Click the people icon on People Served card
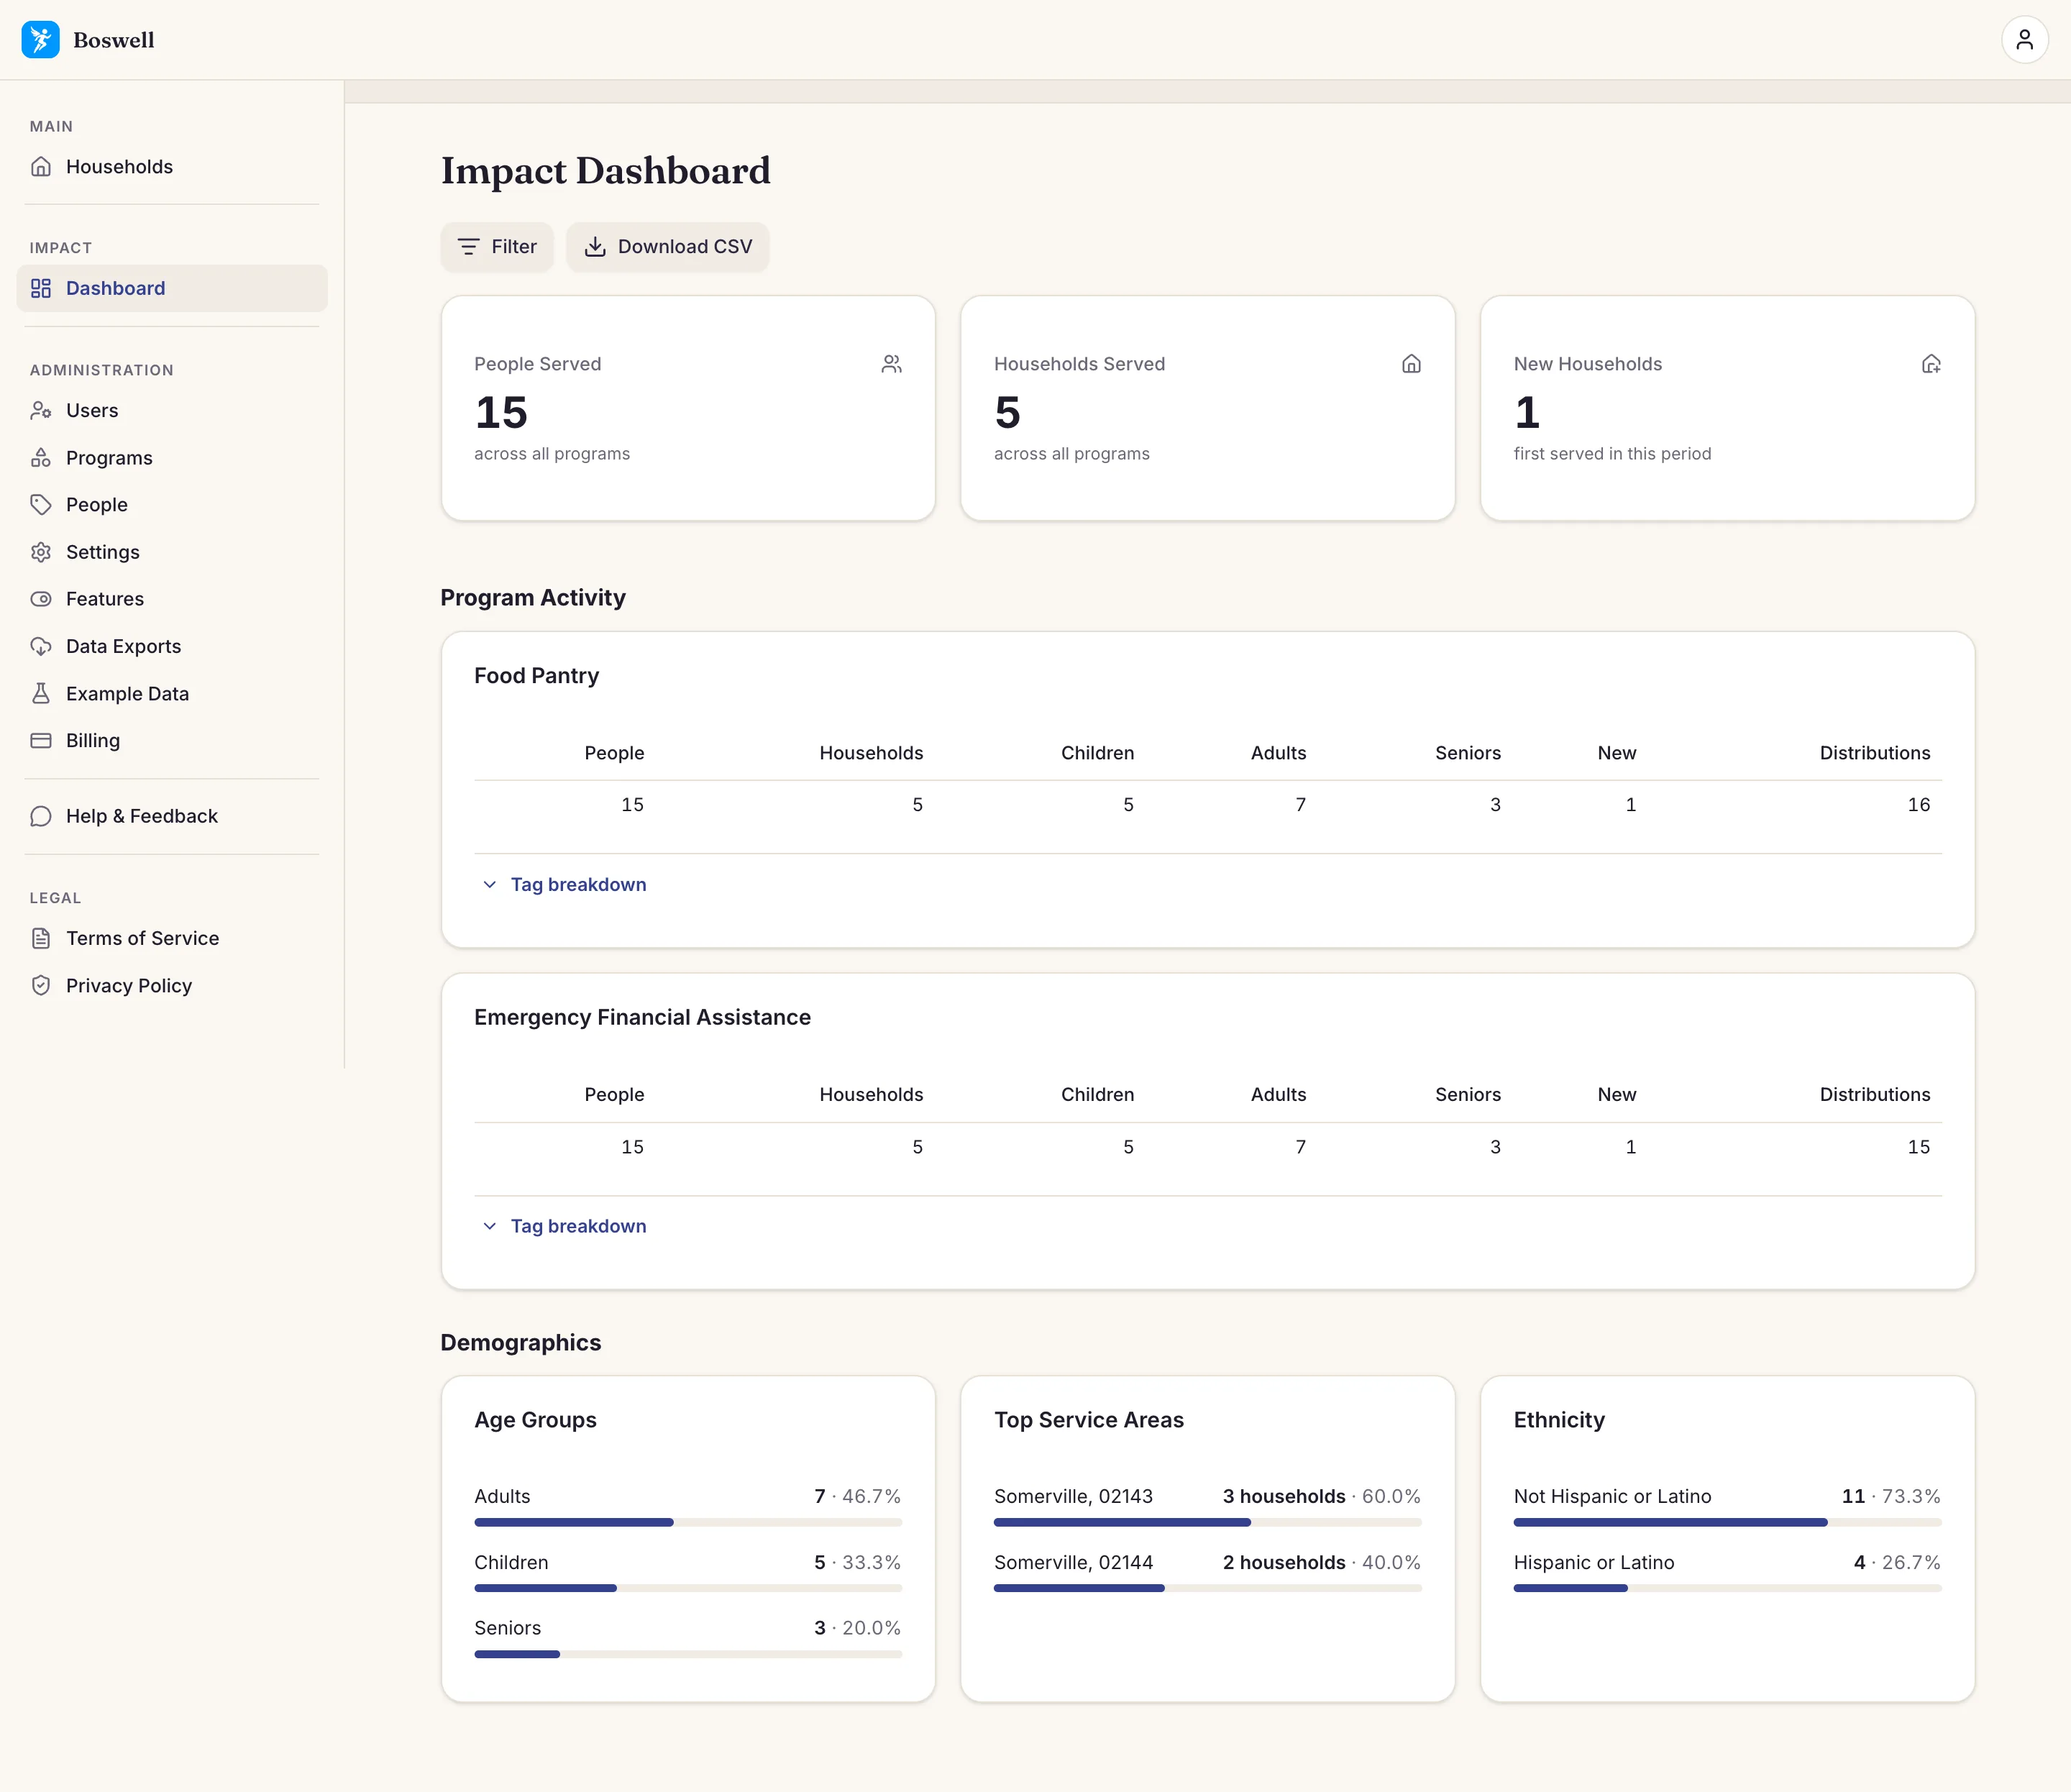 [891, 364]
